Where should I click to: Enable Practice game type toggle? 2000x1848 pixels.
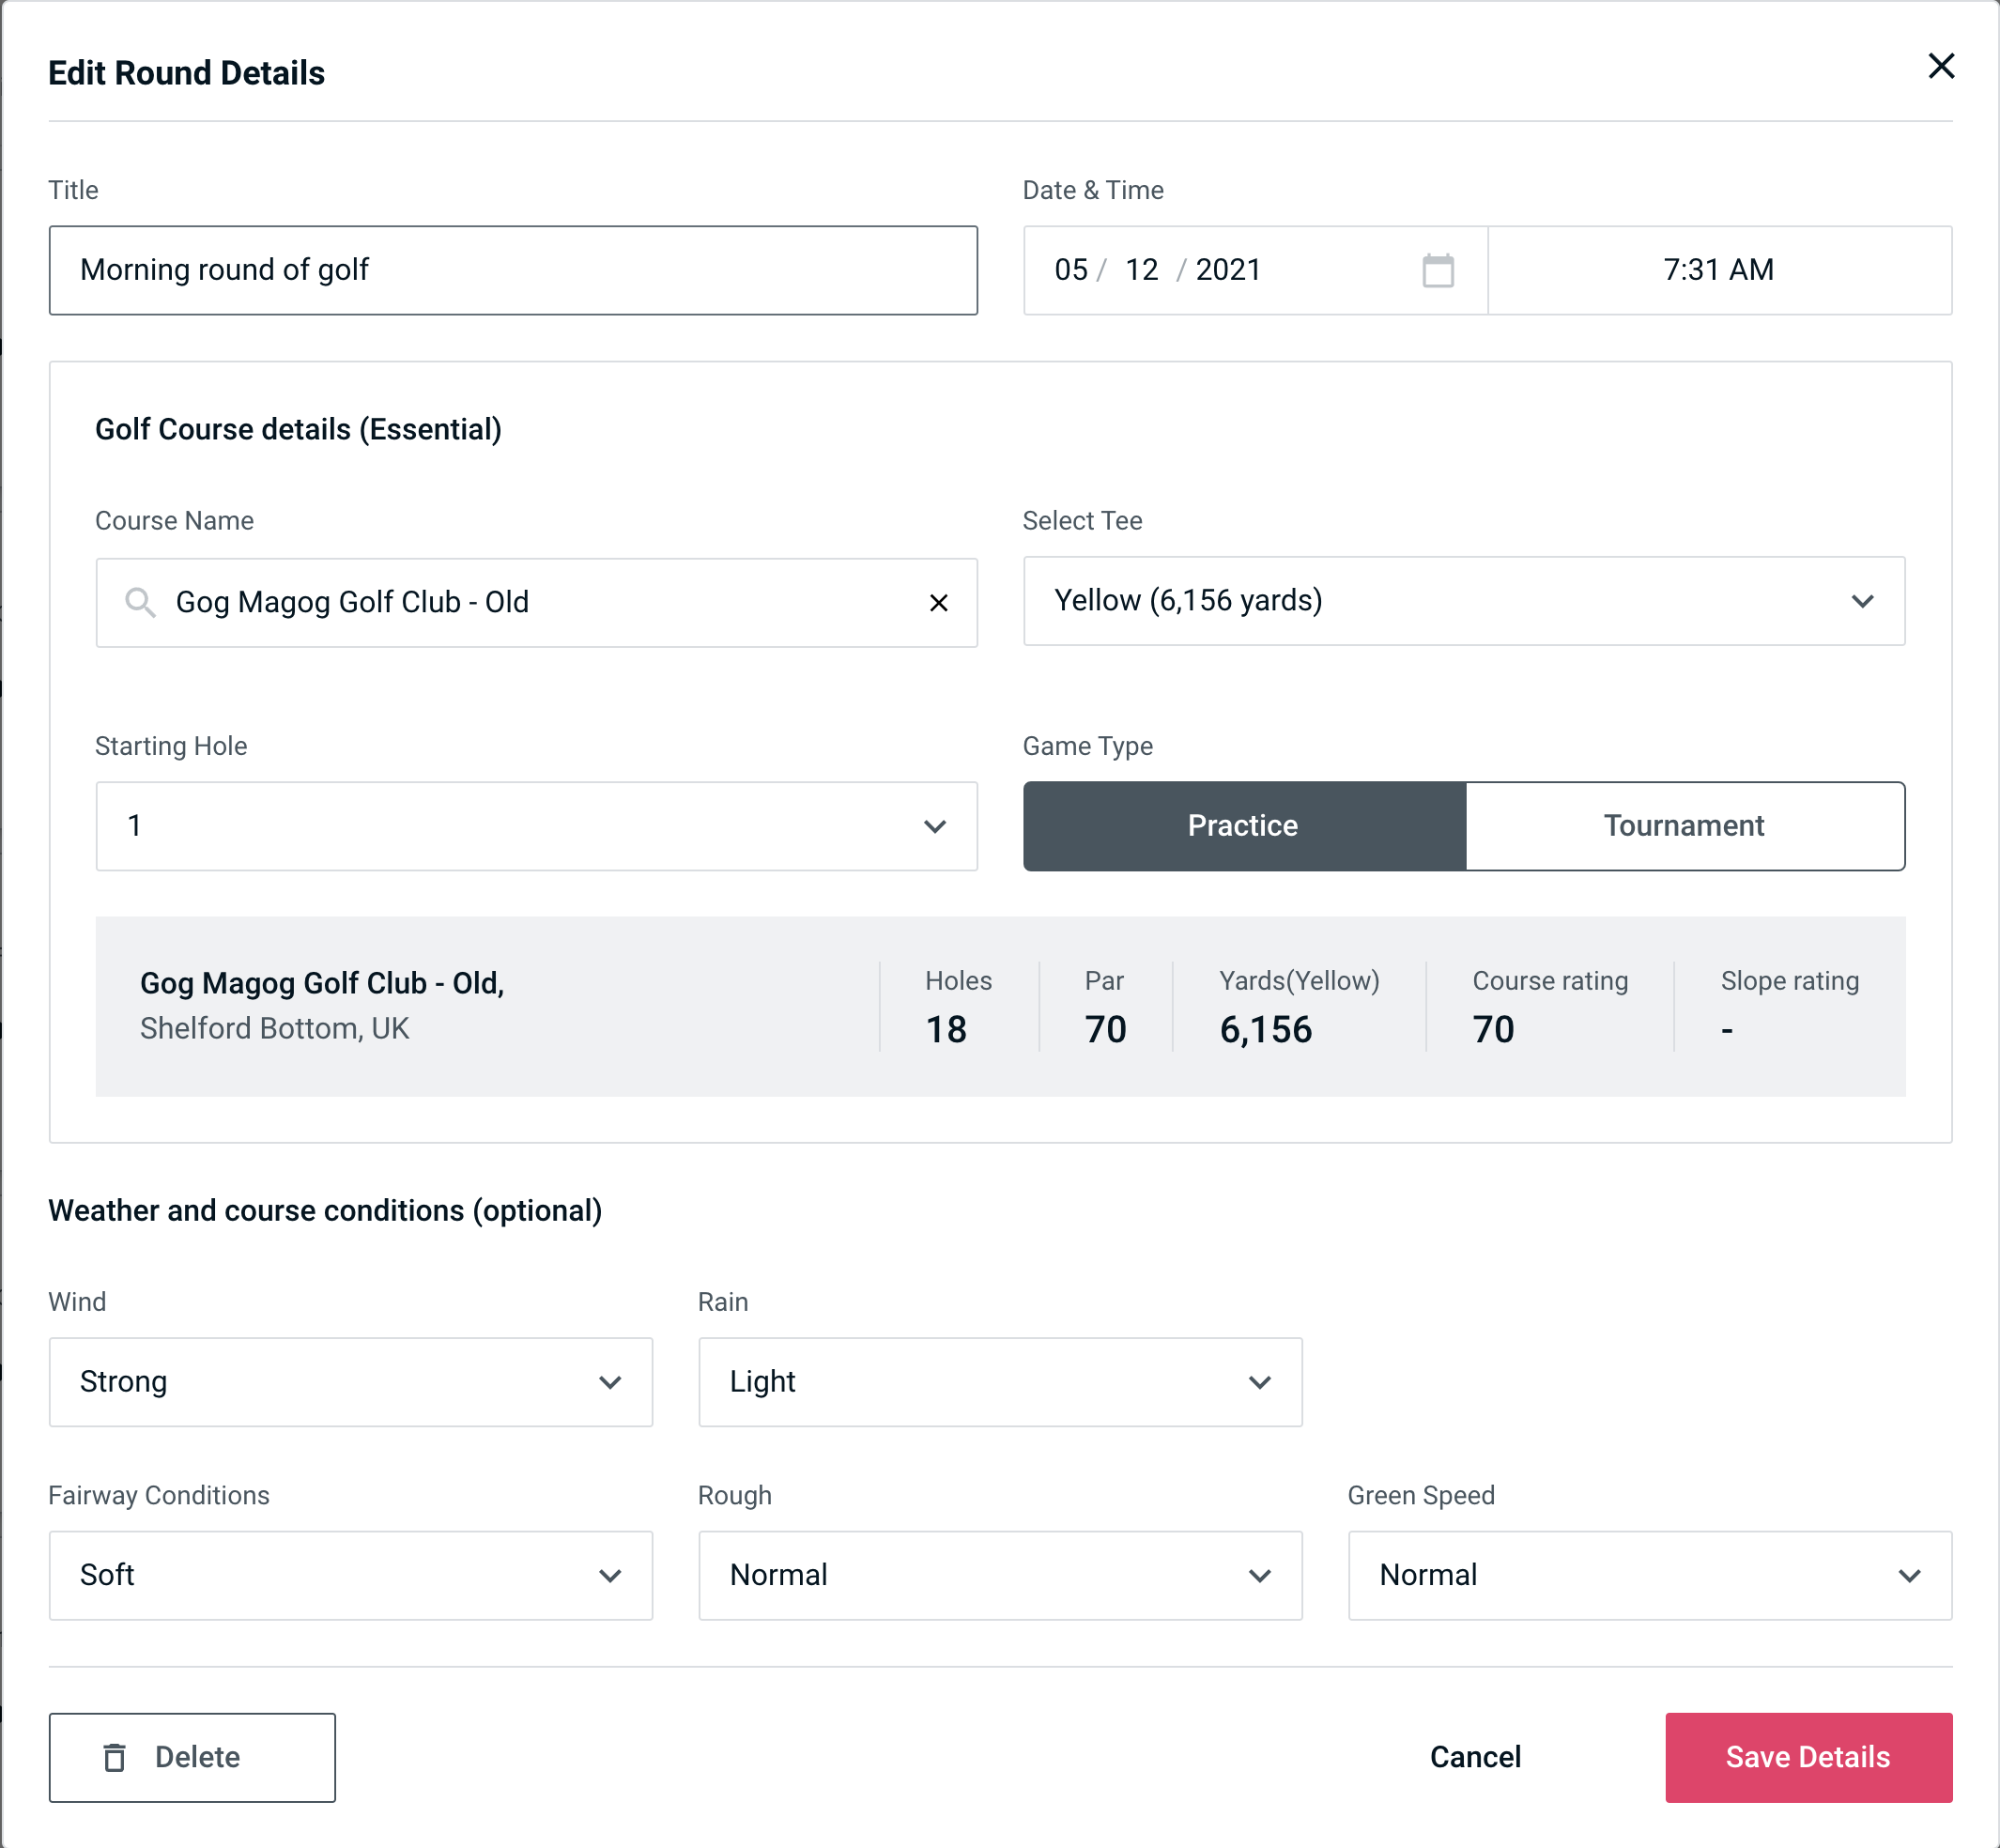click(1244, 825)
